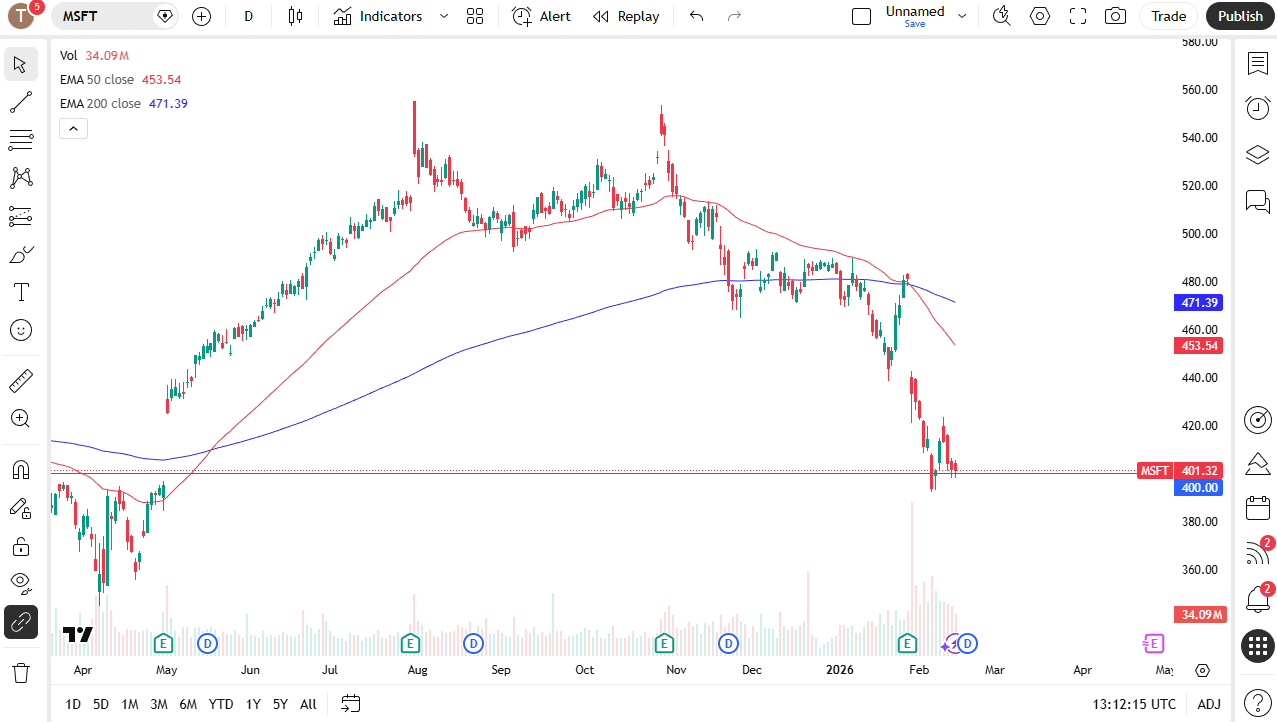Image resolution: width=1277 pixels, height=722 pixels.
Task: Select the ruler measure tool
Action: (x=21, y=380)
